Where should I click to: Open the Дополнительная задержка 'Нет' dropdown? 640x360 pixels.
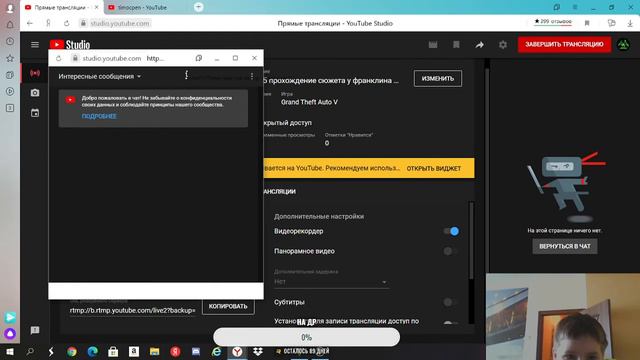click(331, 282)
